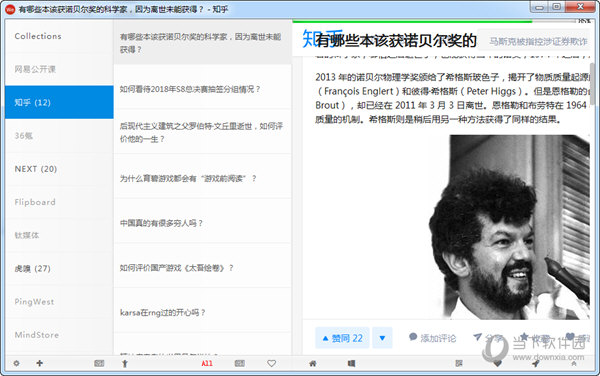This screenshot has height=376, width=600.
Task: Click the 知乎 logo in article header
Action: [x=322, y=39]
